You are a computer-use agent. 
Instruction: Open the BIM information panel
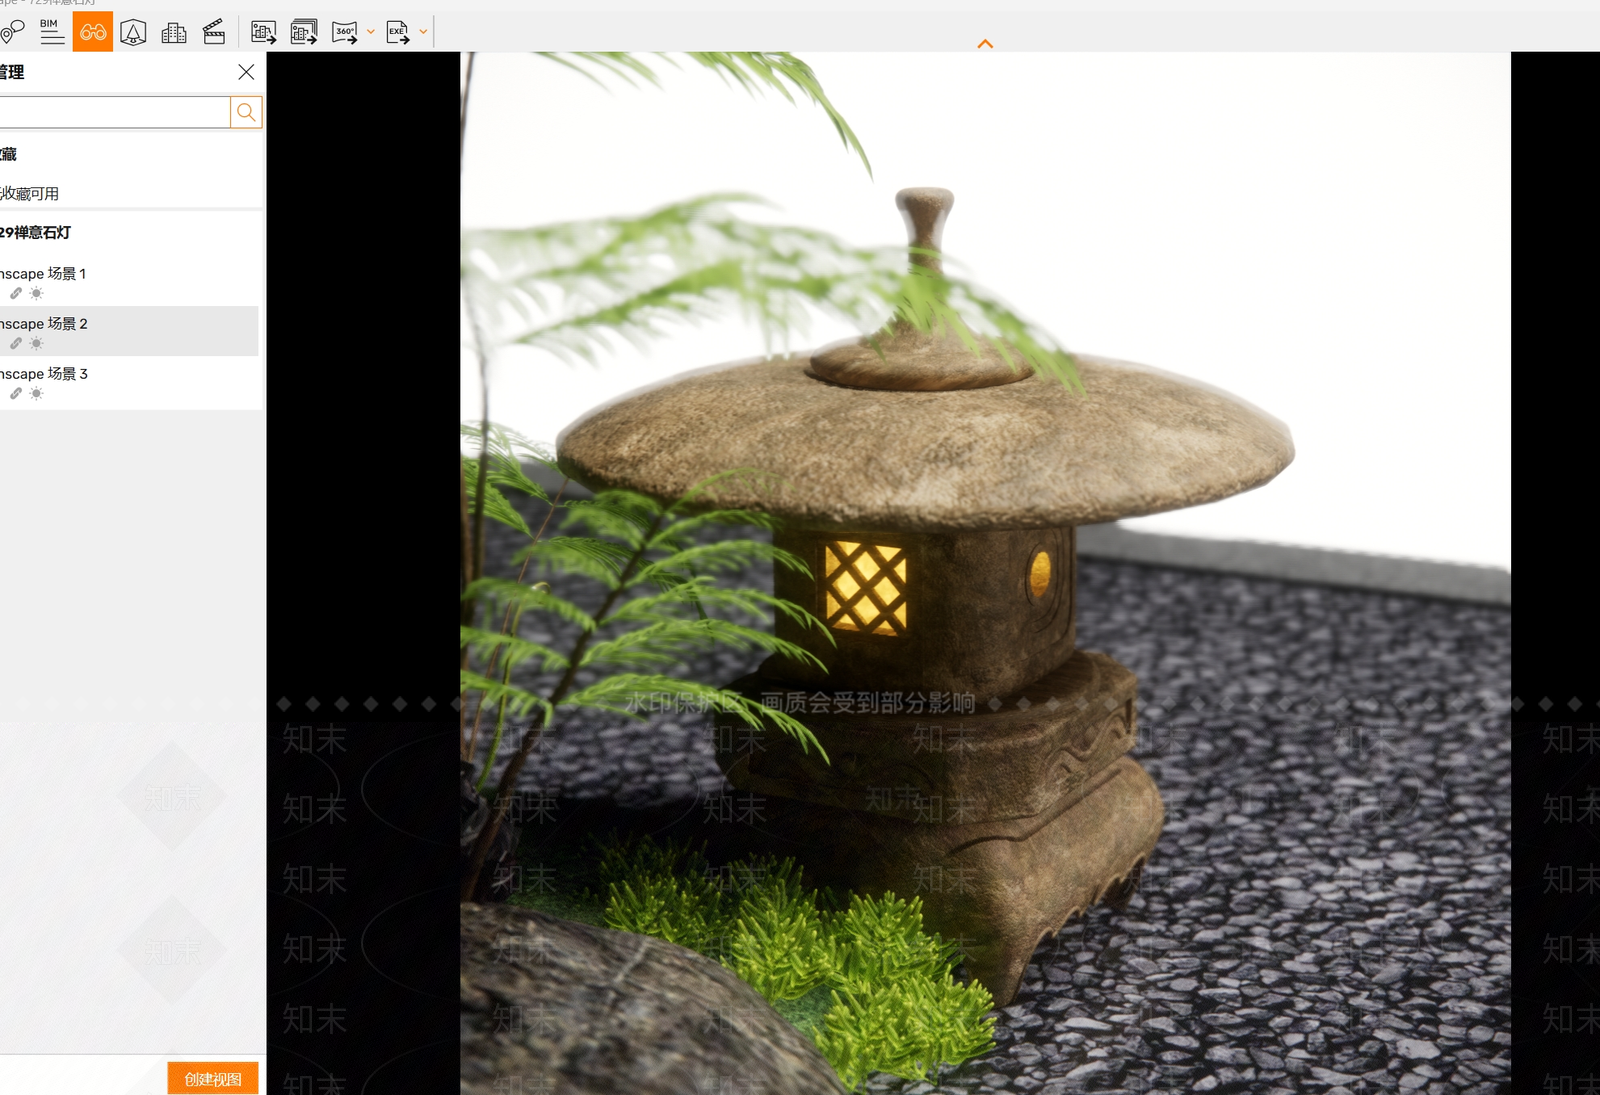[x=52, y=32]
